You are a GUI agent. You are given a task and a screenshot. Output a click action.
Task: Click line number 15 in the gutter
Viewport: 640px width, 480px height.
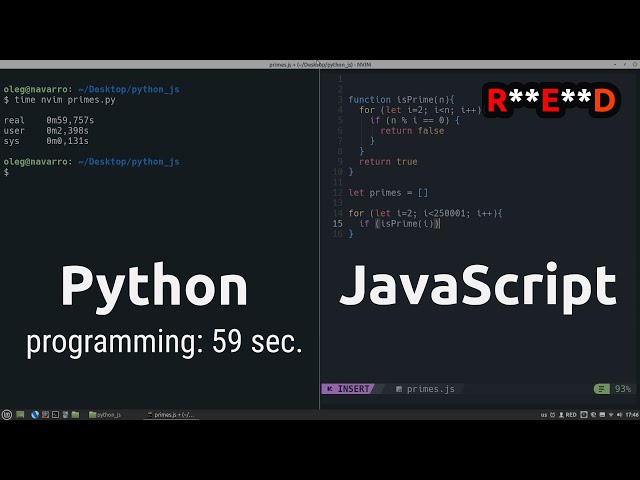[338, 224]
